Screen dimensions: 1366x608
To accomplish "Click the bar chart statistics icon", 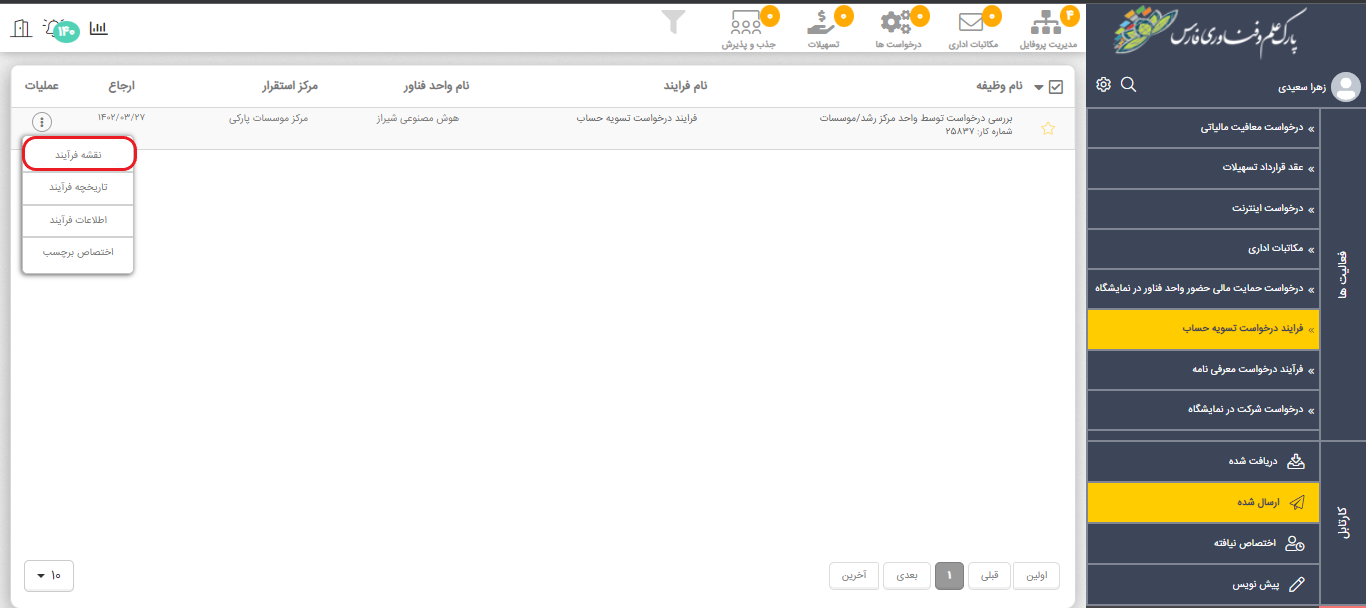I will click(x=98, y=28).
